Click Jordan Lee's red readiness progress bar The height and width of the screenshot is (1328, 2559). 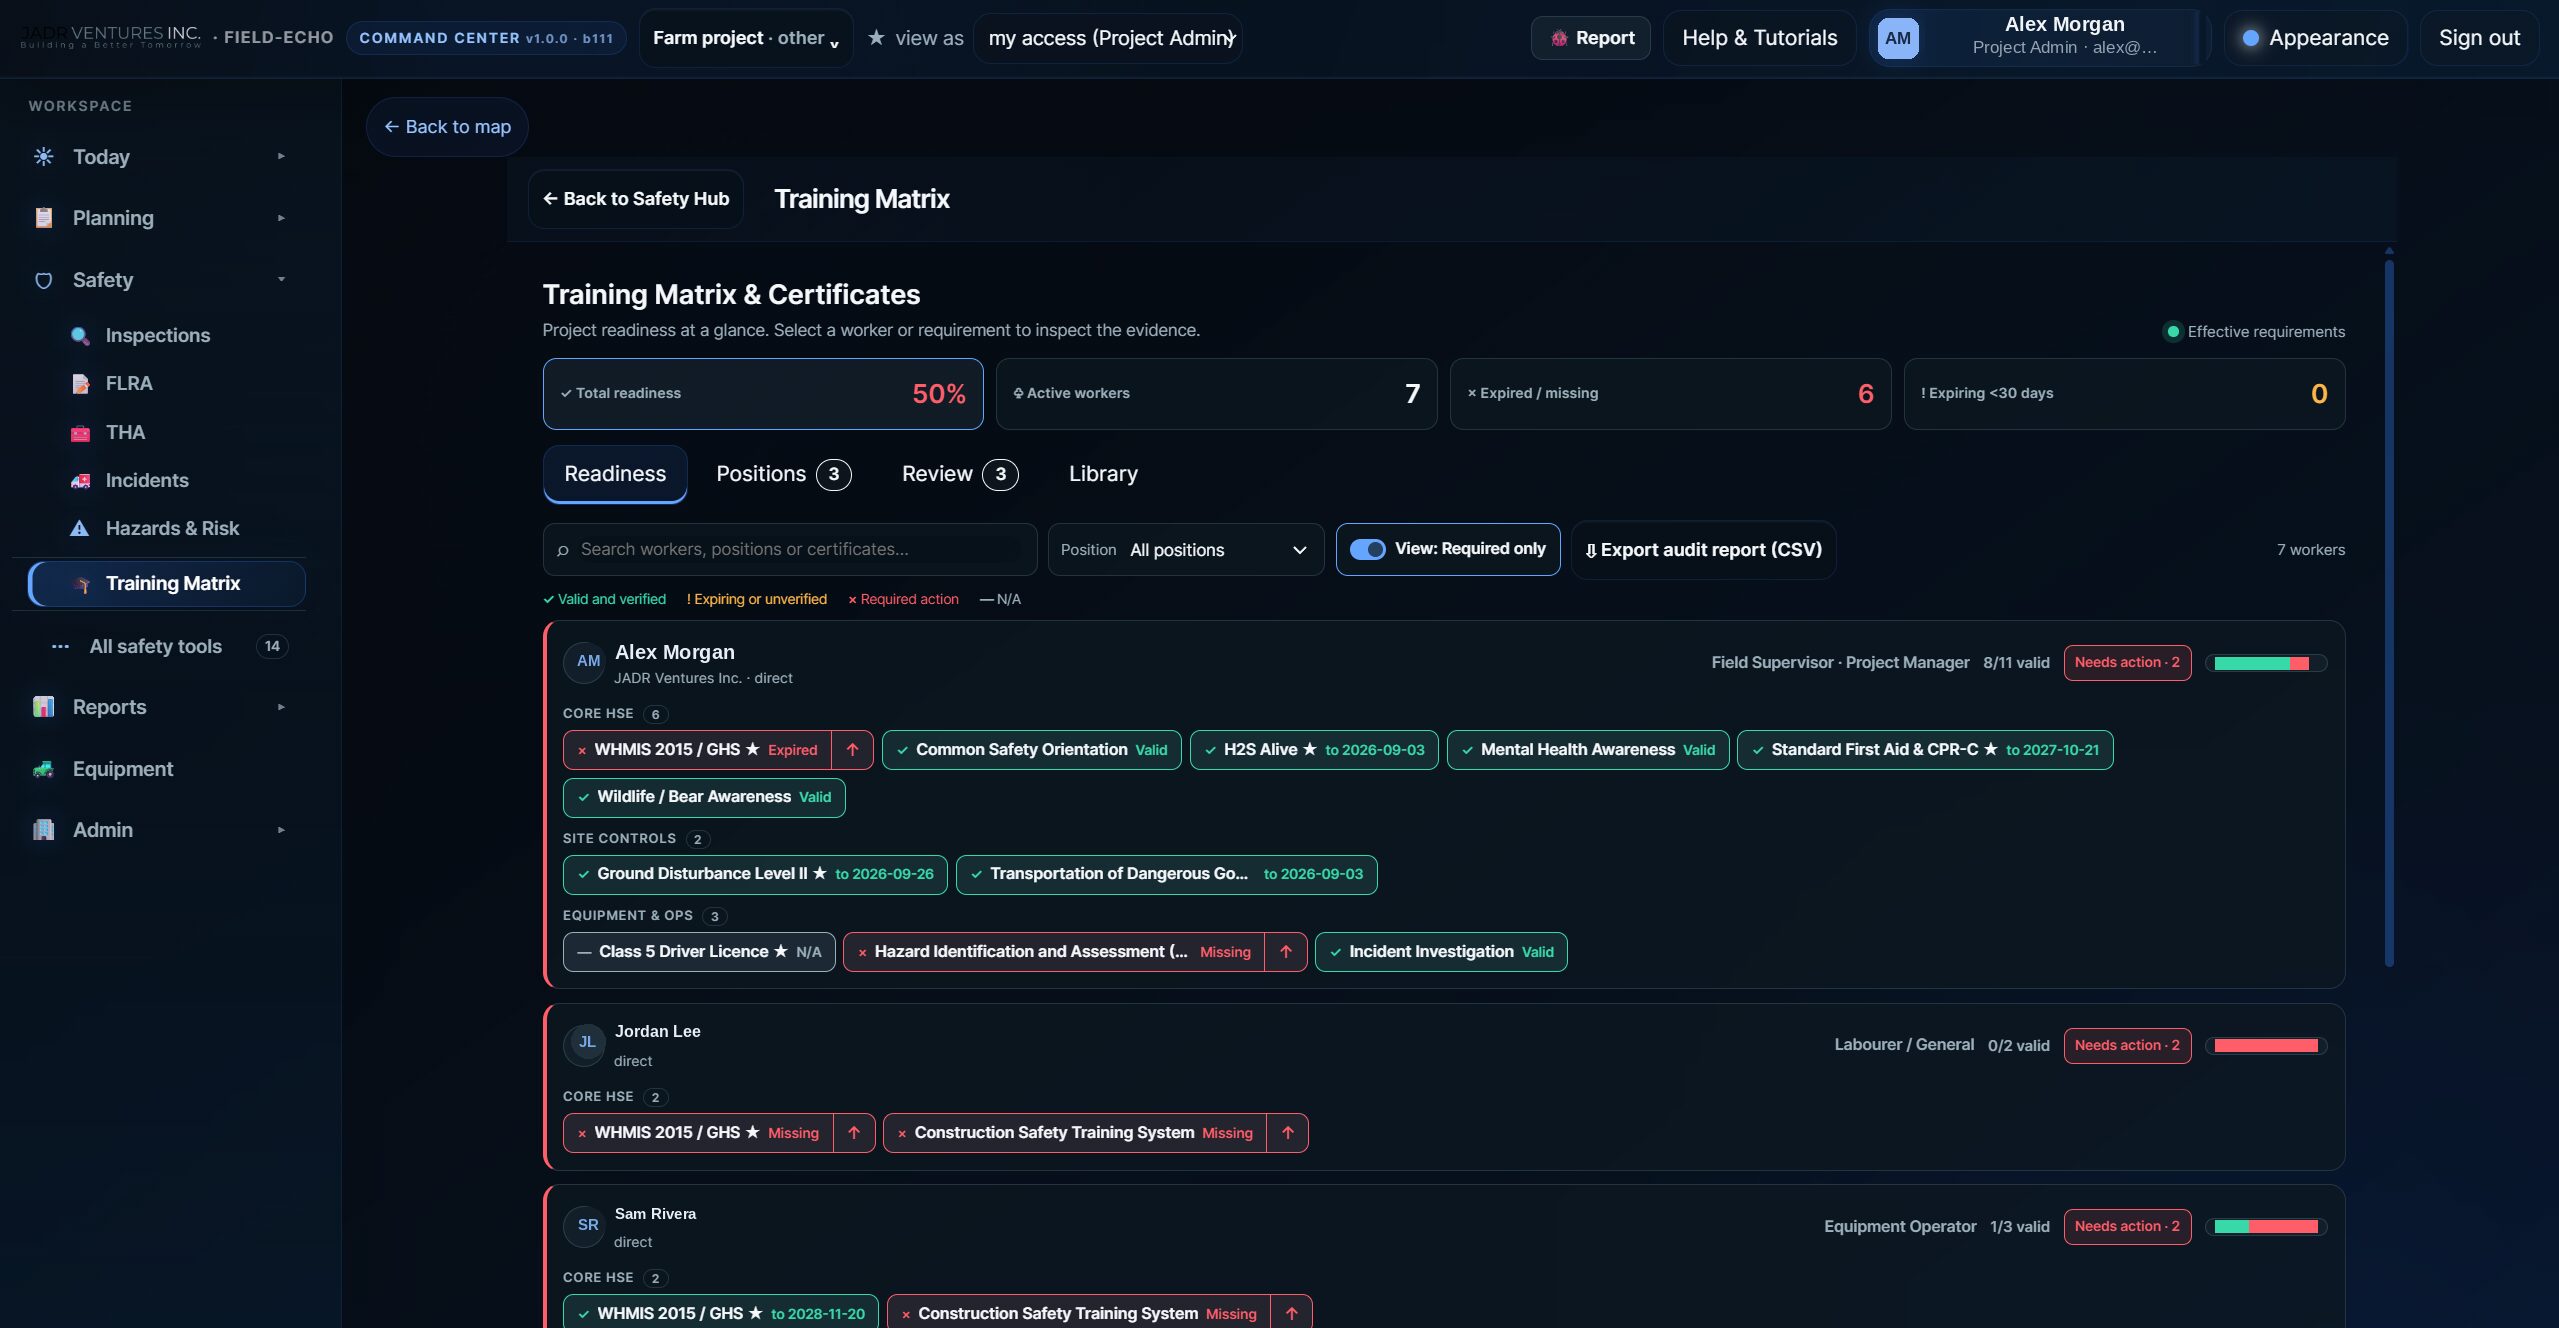2266,1046
